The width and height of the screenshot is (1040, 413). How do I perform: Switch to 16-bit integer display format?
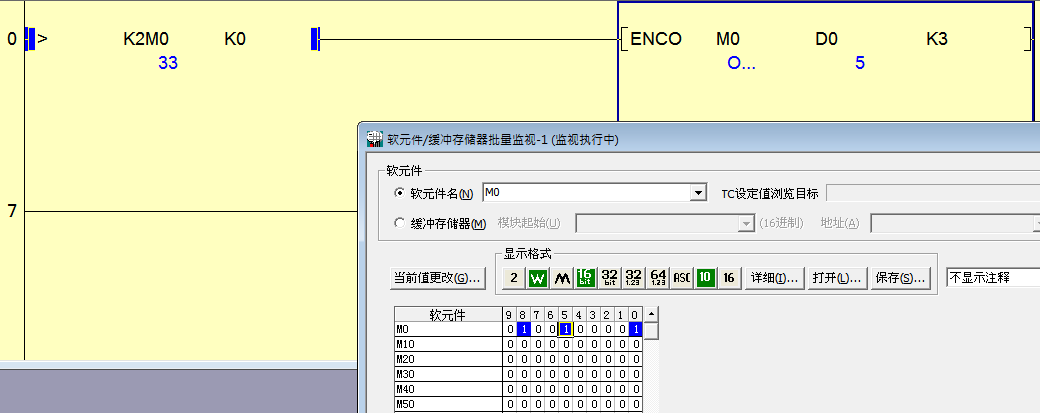point(586,278)
